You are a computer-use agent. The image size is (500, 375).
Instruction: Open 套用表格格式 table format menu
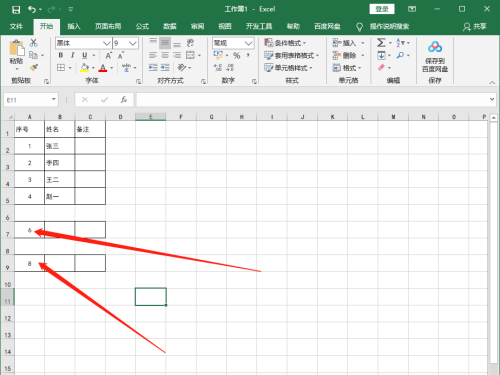pyautogui.click(x=292, y=55)
